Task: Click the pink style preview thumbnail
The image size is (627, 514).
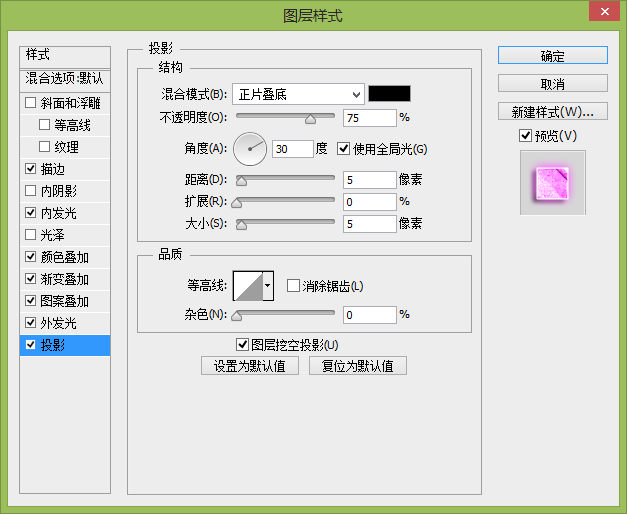Action: pyautogui.click(x=553, y=183)
